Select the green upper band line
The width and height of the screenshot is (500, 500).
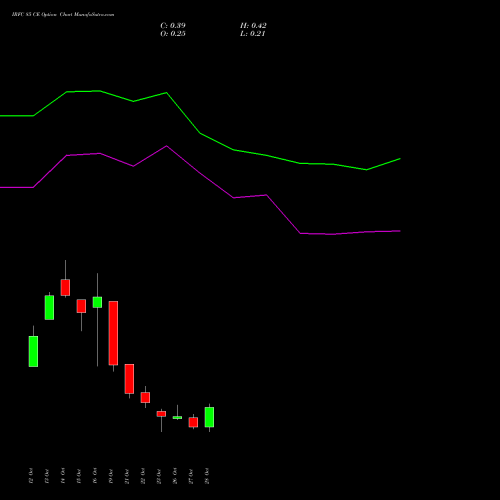tap(200, 133)
